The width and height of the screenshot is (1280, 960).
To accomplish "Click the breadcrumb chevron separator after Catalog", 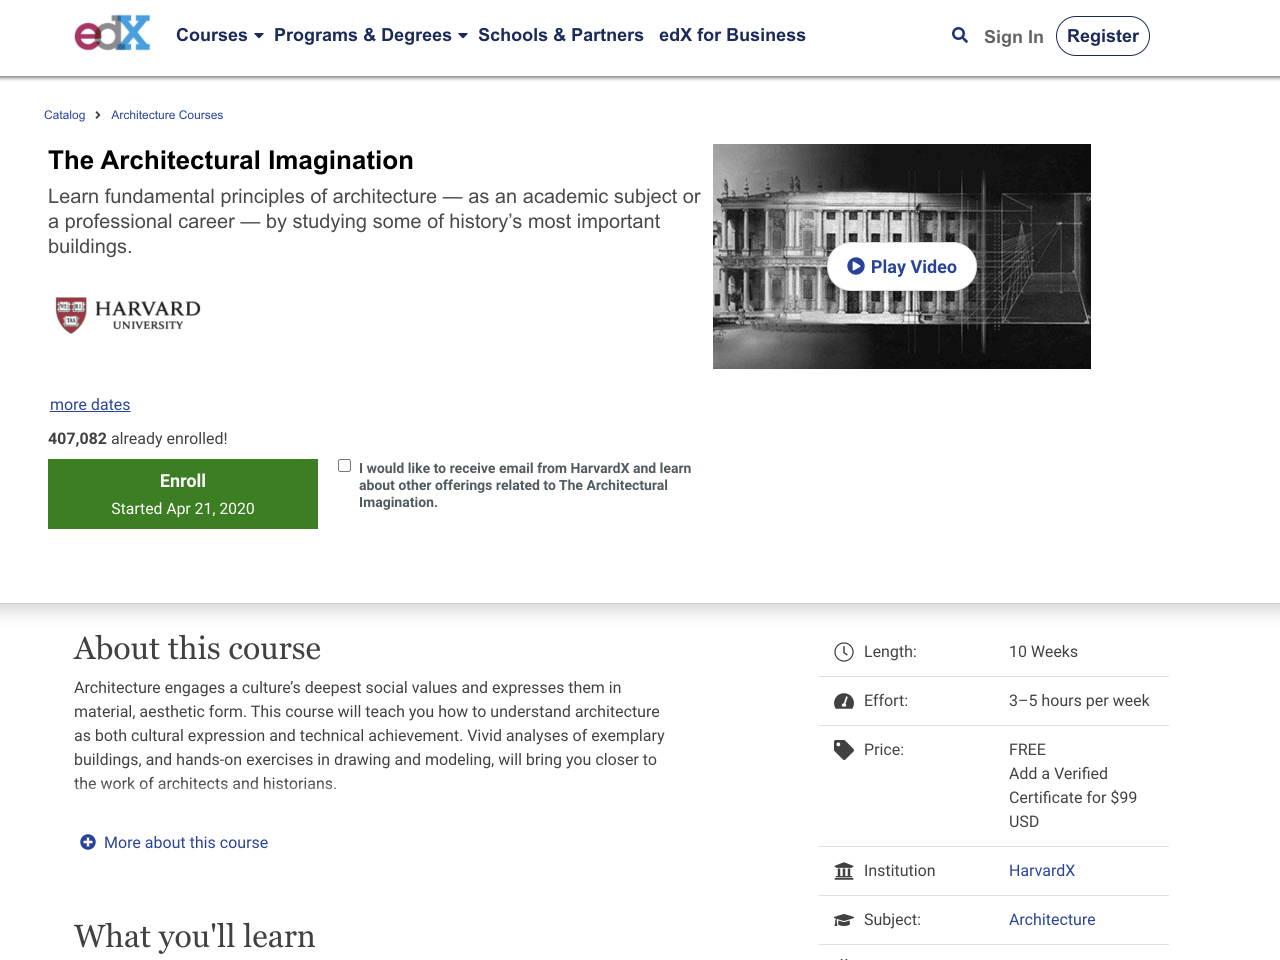I will (x=98, y=115).
